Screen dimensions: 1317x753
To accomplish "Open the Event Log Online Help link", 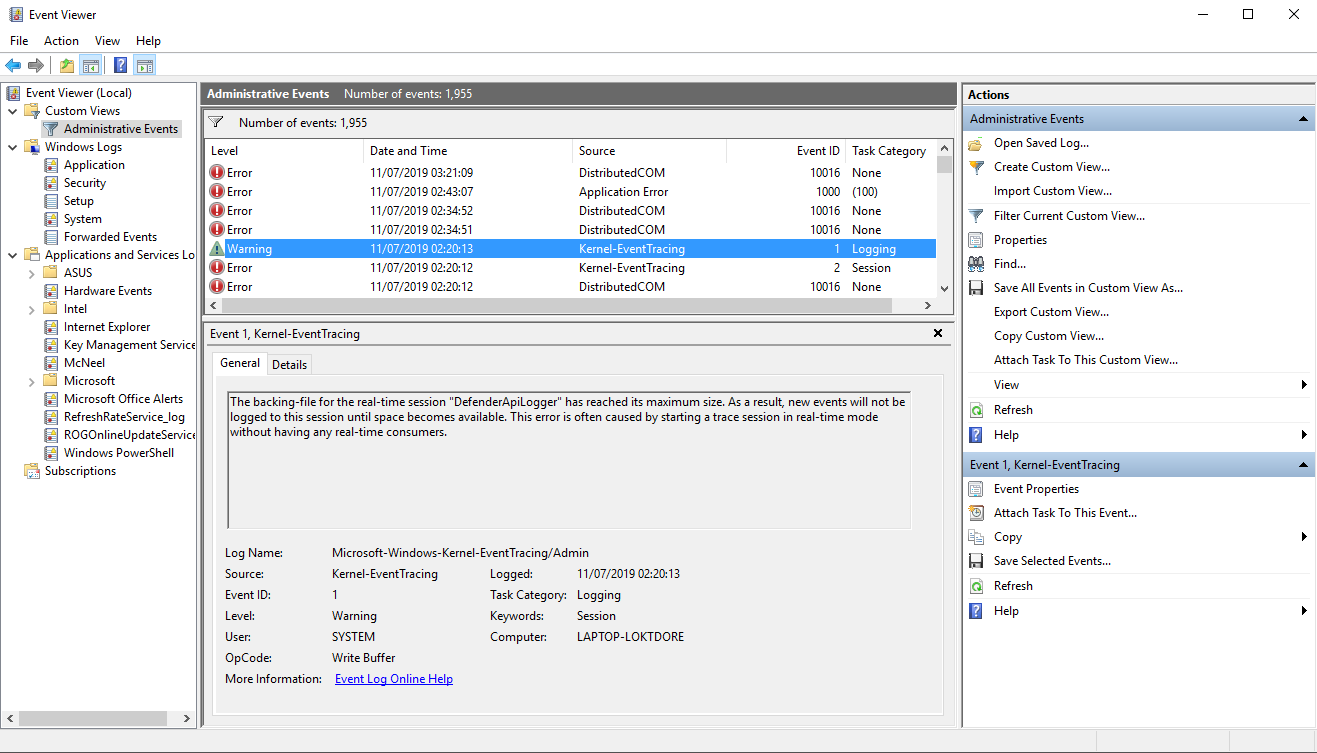I will click(x=394, y=679).
